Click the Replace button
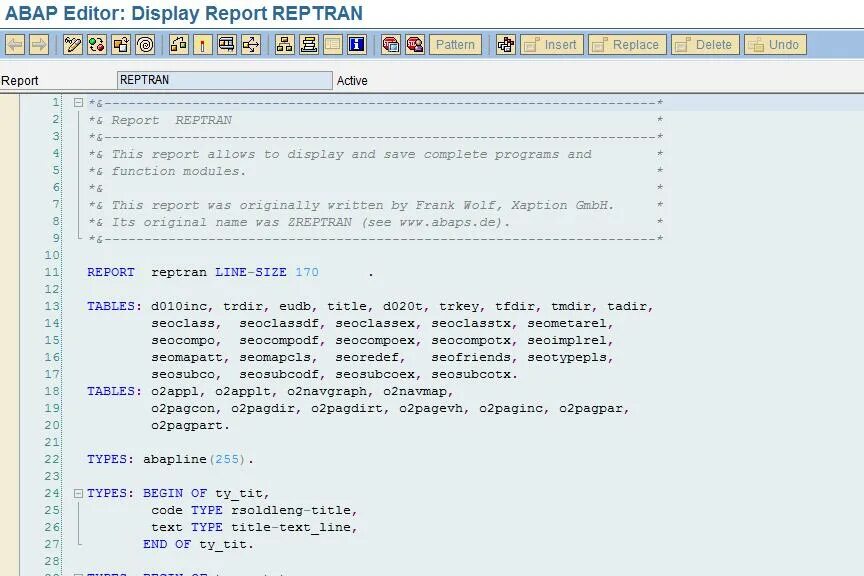Viewport: 864px width, 576px height. [625, 44]
